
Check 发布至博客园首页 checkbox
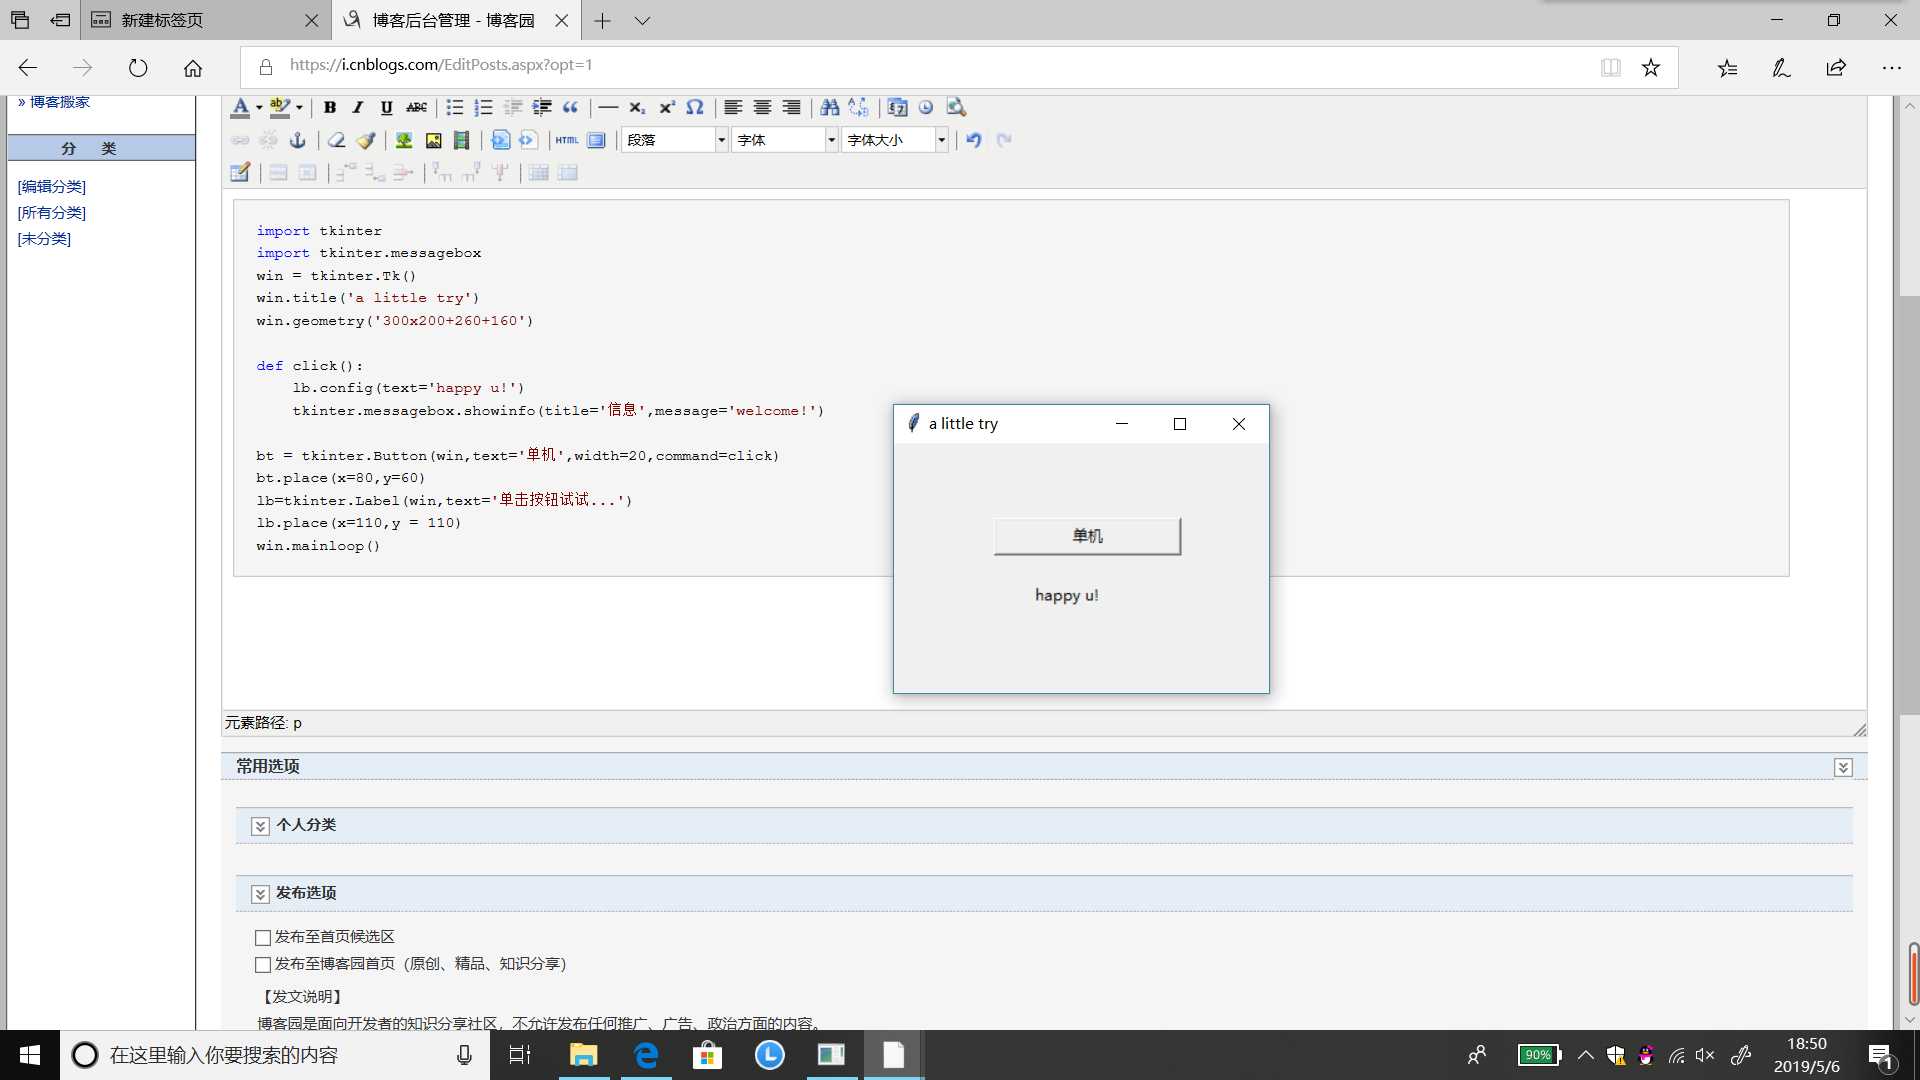(263, 965)
